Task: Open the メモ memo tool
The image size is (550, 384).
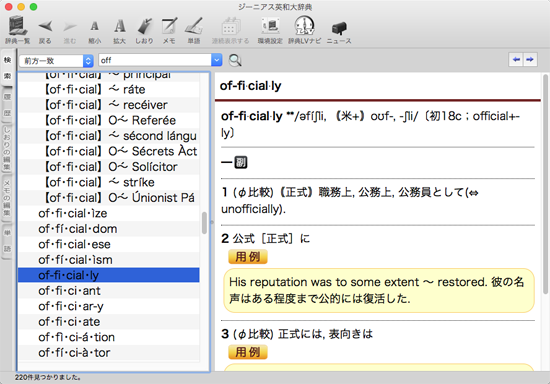Action: 169,26
